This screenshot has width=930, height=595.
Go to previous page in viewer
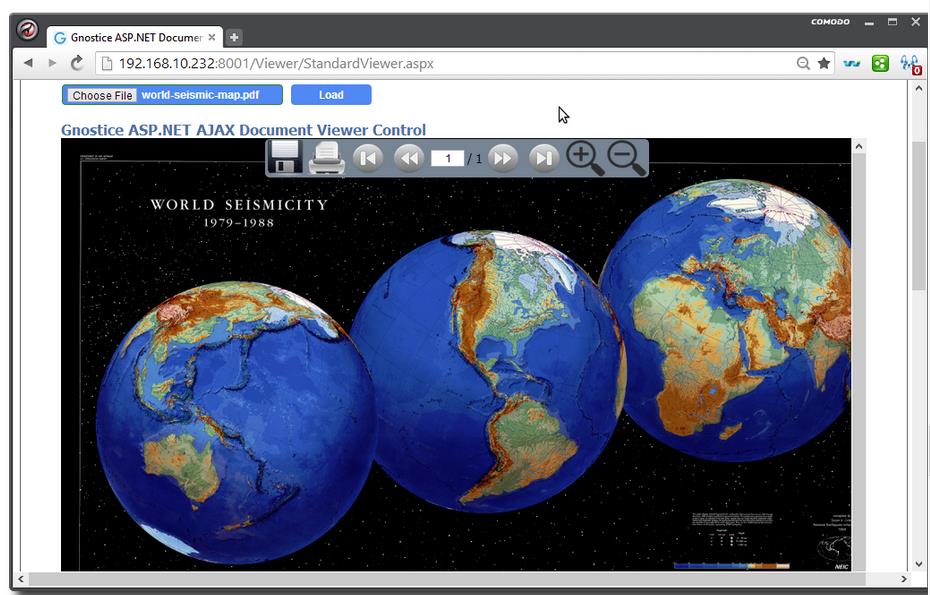tap(409, 158)
